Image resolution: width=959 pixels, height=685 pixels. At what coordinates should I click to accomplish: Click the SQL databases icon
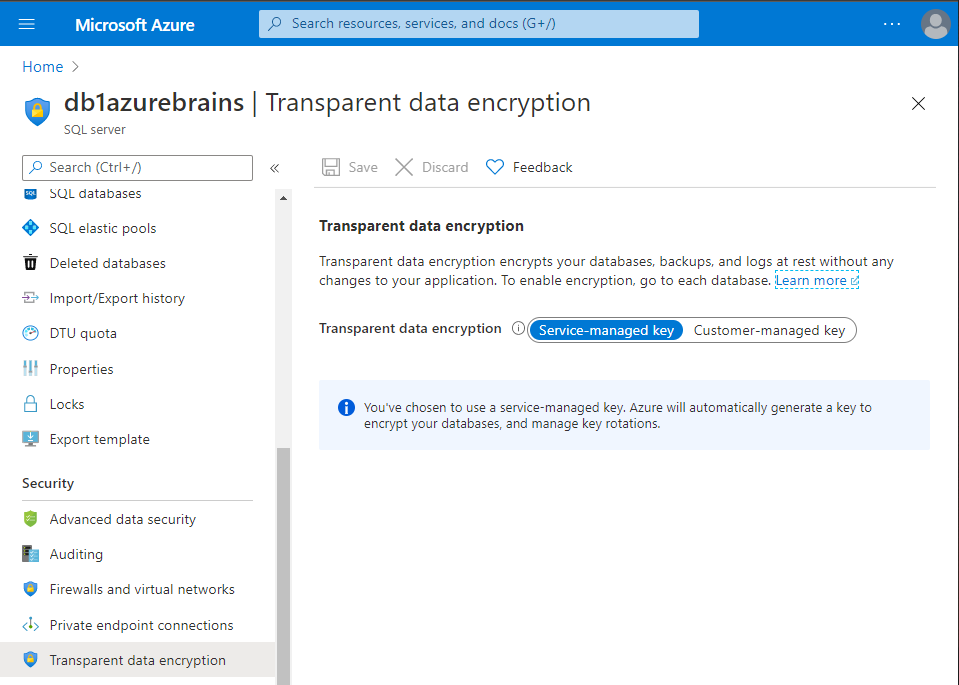pos(31,194)
